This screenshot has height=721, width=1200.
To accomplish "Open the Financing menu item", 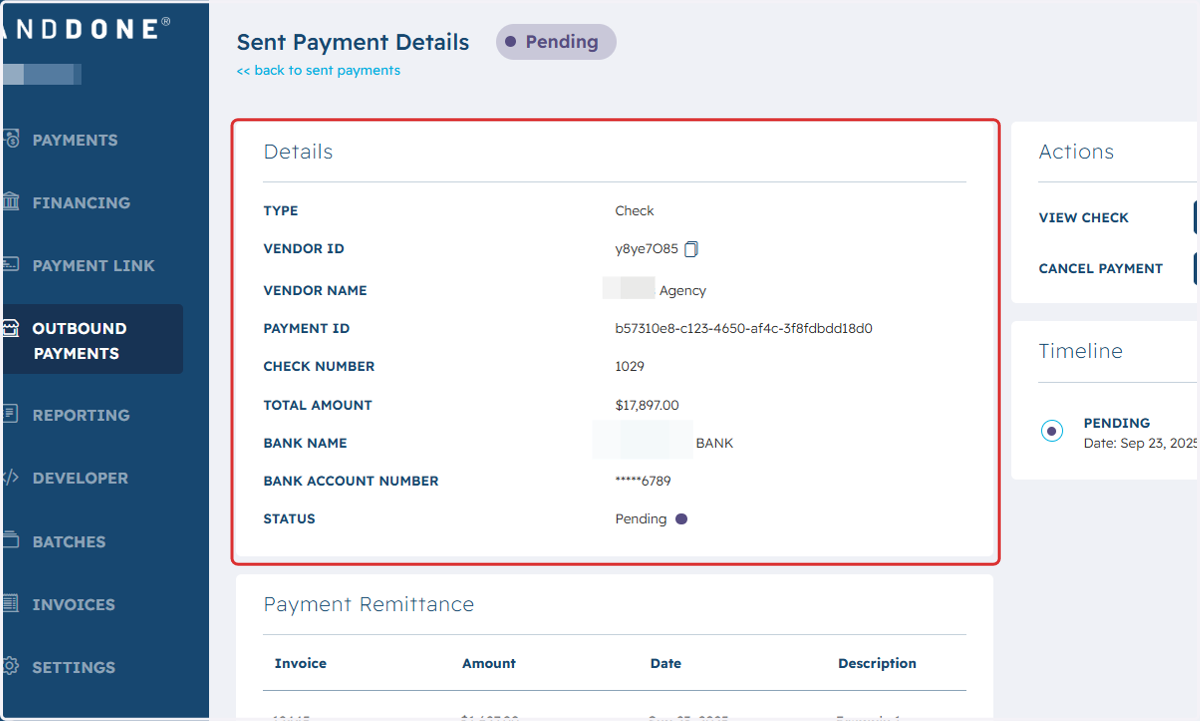I will tap(81, 203).
